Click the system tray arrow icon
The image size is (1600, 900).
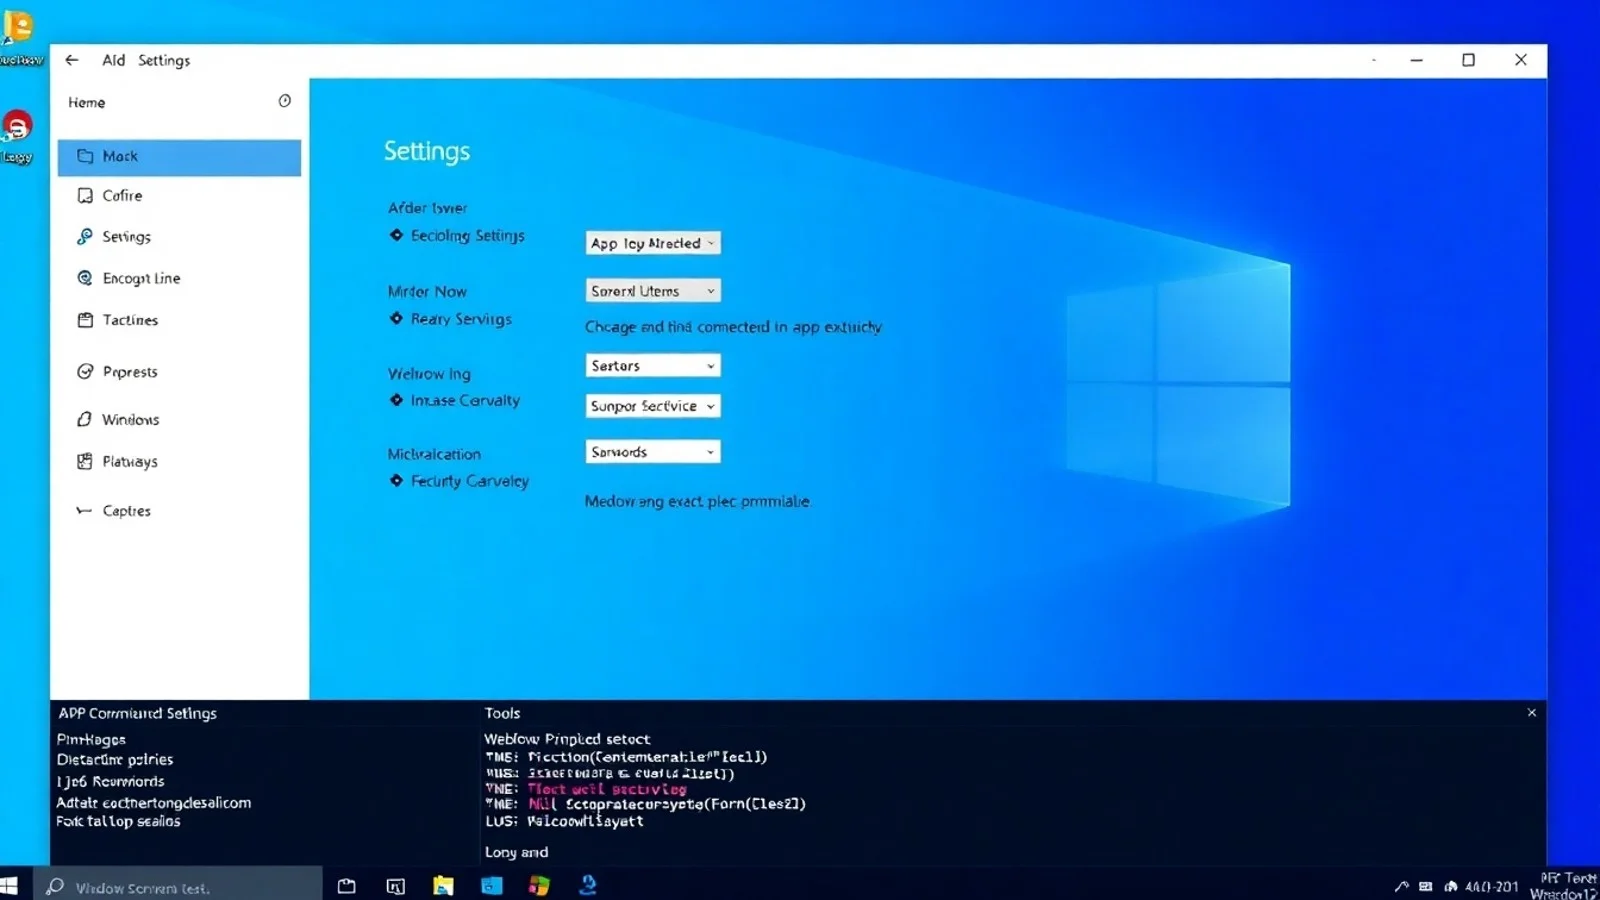pyautogui.click(x=1402, y=887)
